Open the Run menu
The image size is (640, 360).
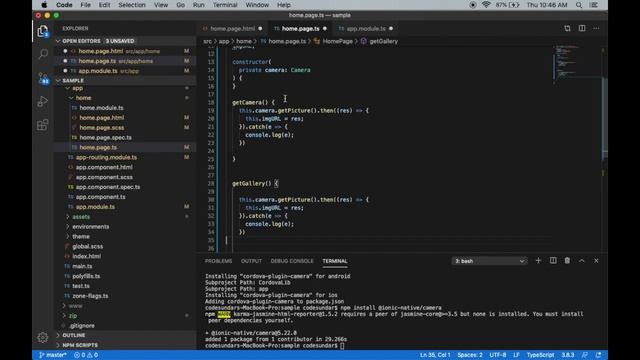coord(198,5)
